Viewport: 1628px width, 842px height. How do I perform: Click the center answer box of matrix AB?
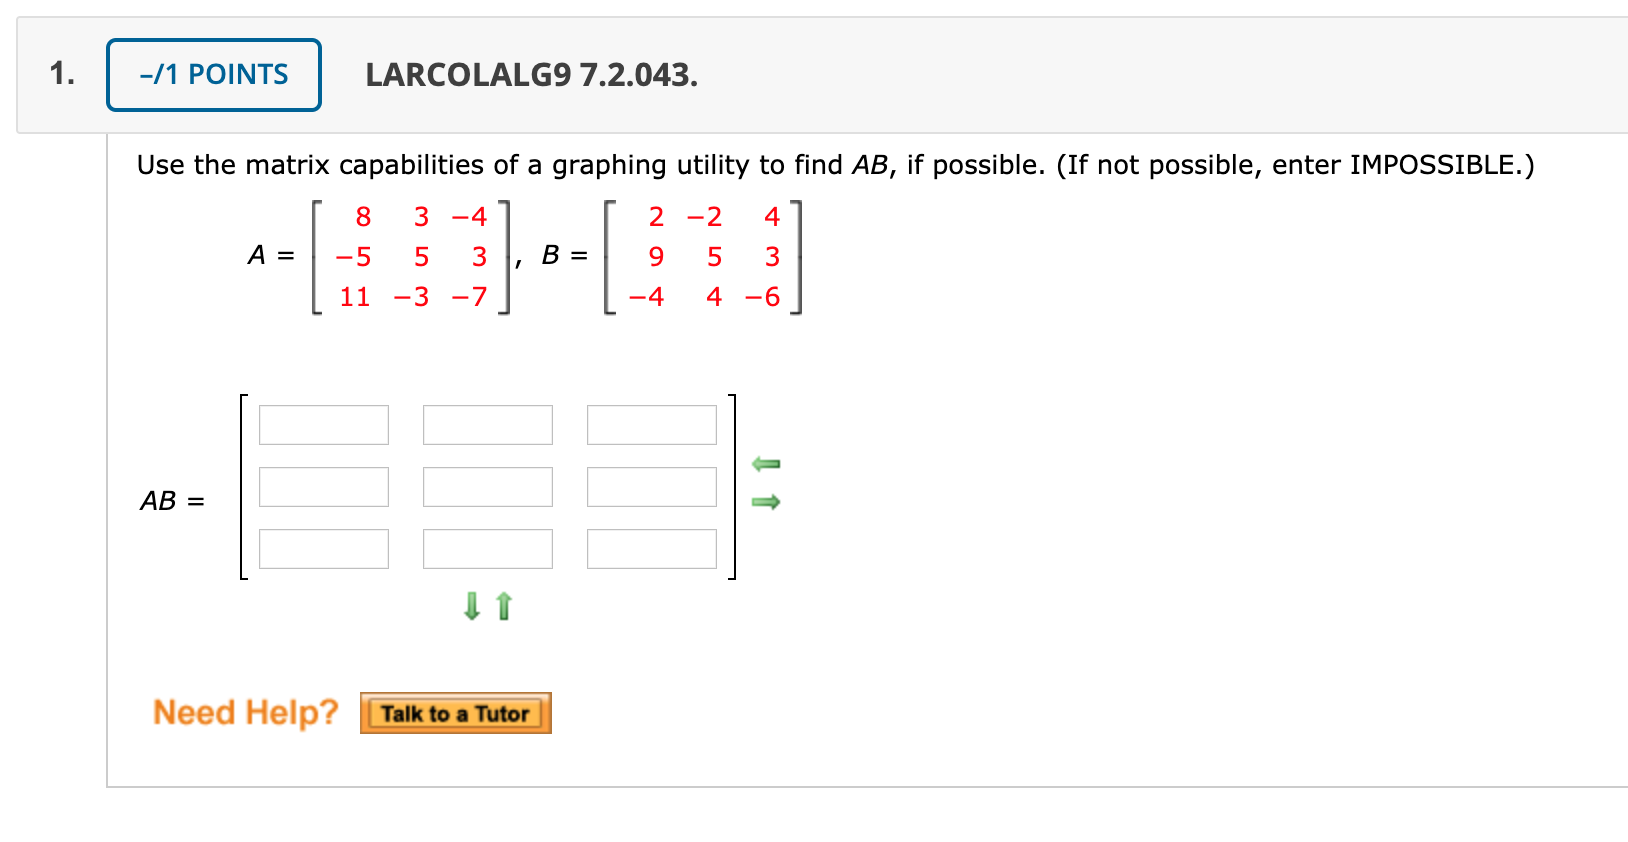pos(488,487)
